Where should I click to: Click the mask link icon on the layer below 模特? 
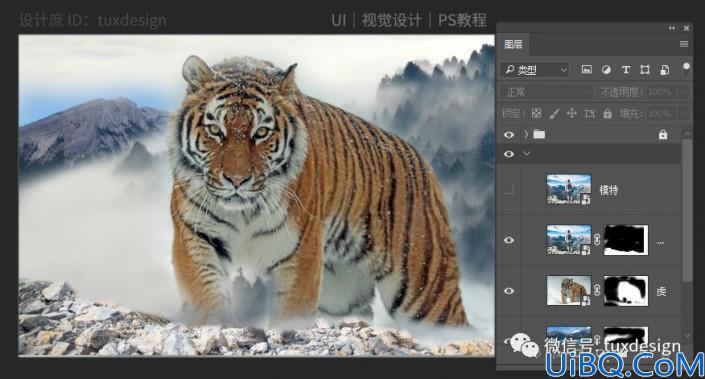(x=597, y=240)
